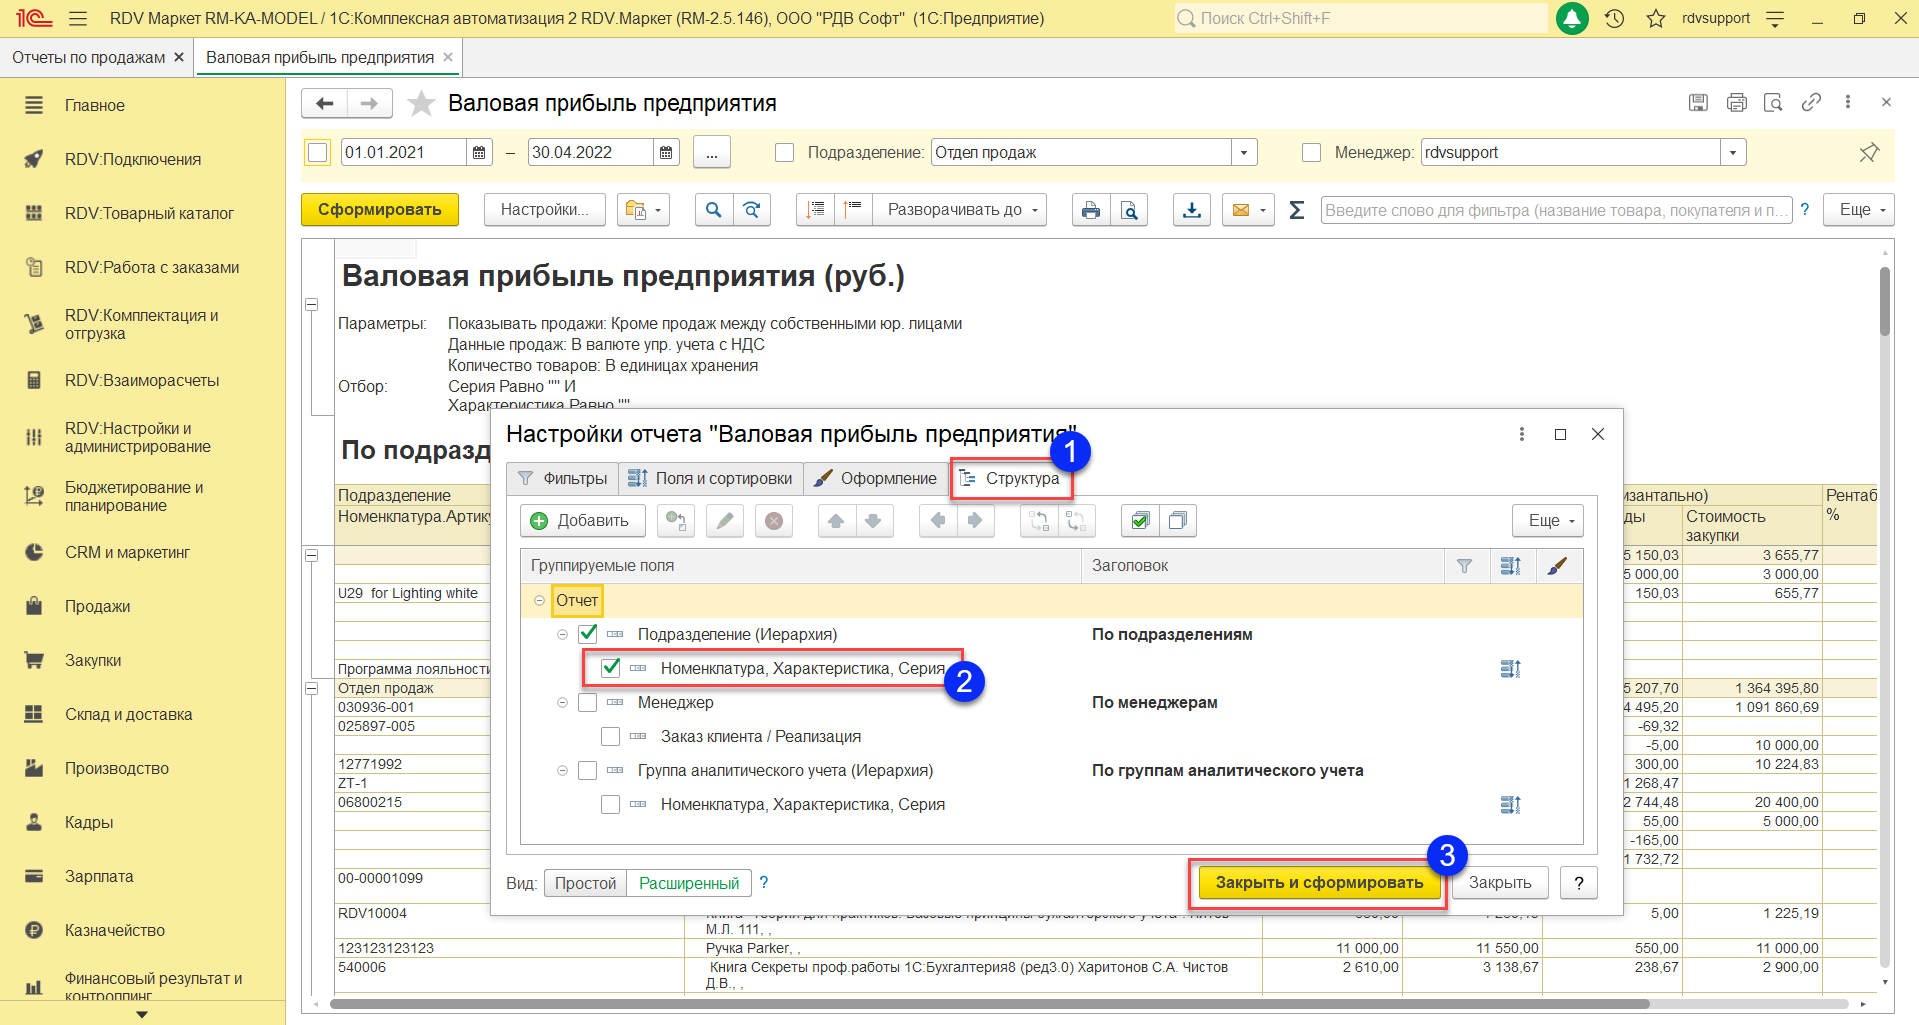
Task: Uncheck Подразделение (Иерархия) grouping checkbox
Action: (588, 634)
